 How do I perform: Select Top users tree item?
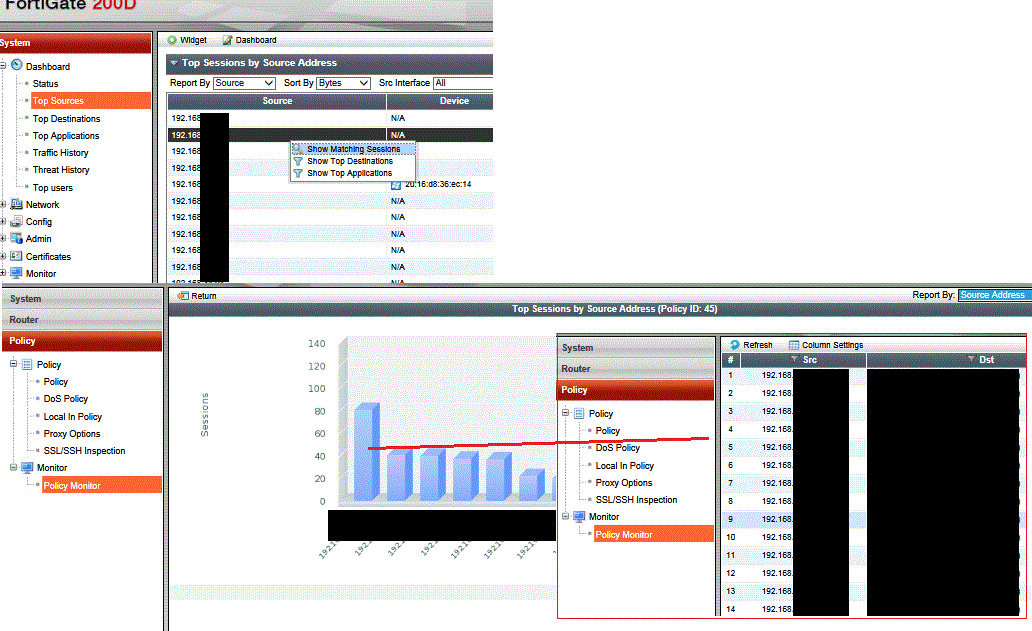pyautogui.click(x=53, y=188)
